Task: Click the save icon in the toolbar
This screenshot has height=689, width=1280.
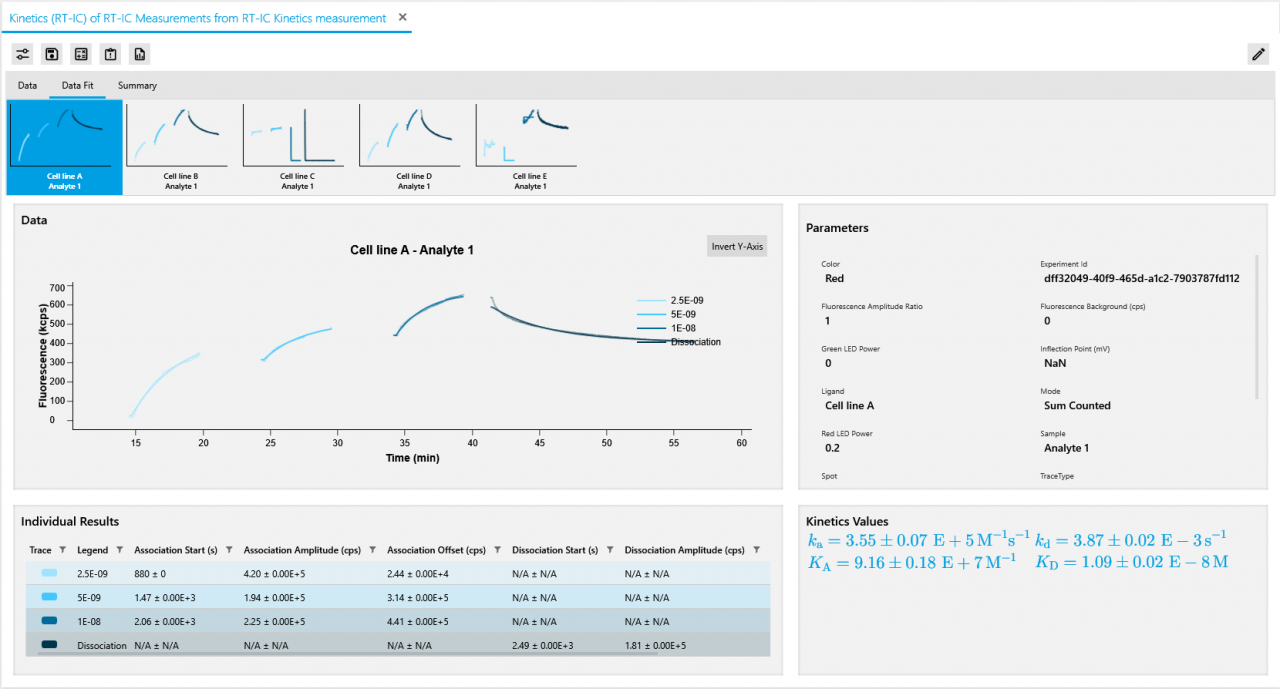Action: point(51,54)
